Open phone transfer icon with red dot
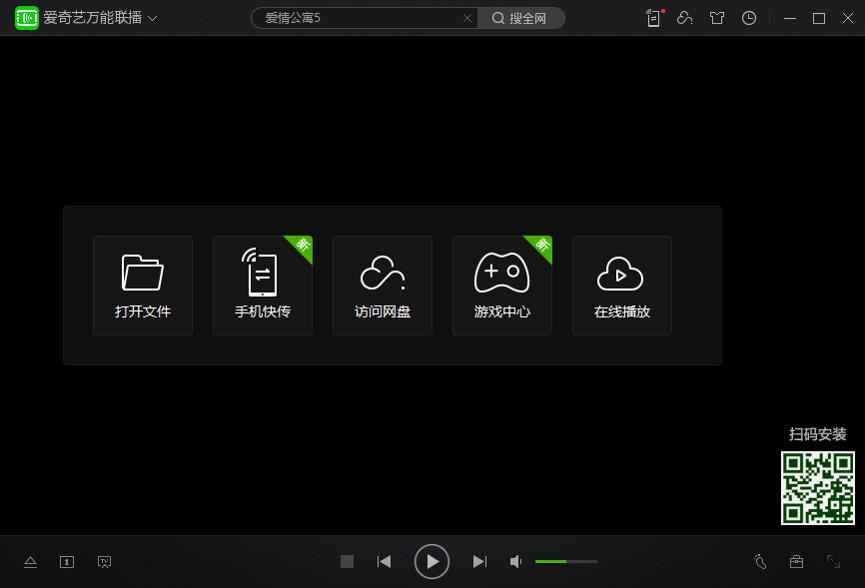Screen dimensions: 865x588 point(654,18)
